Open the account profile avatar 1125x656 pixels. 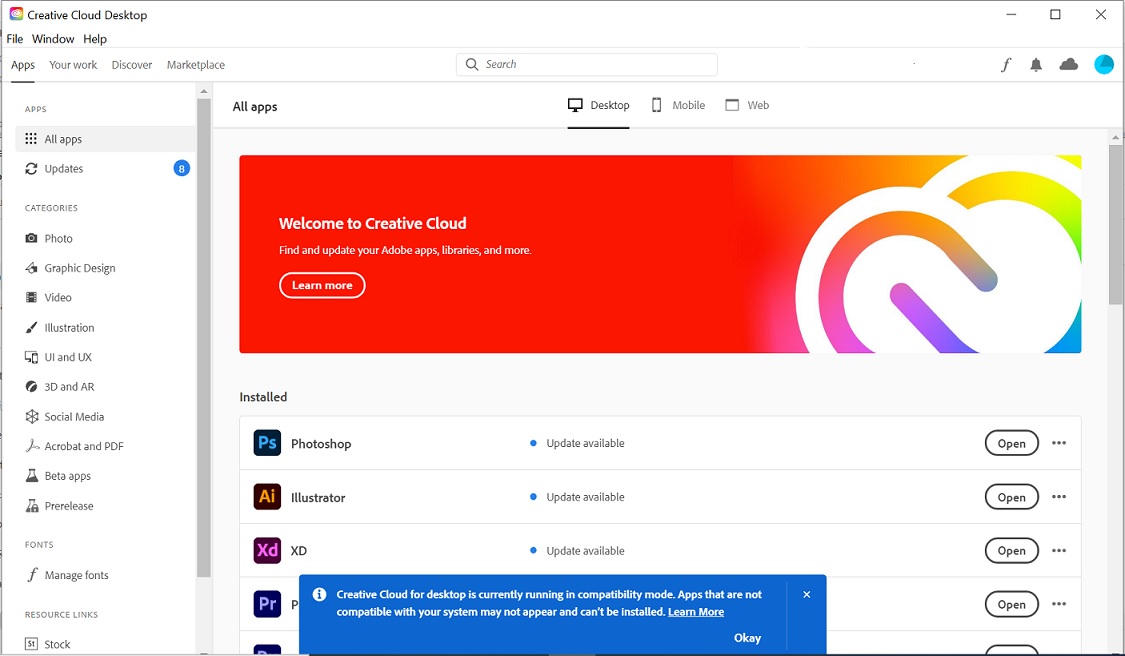1103,65
